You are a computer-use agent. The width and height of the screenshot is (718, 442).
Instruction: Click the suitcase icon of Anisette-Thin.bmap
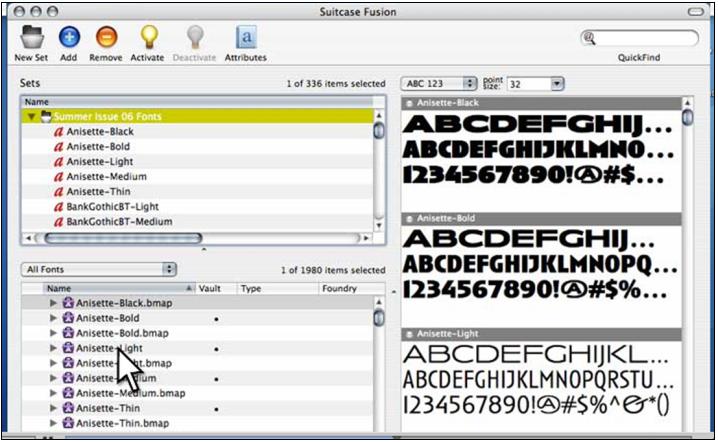point(68,424)
